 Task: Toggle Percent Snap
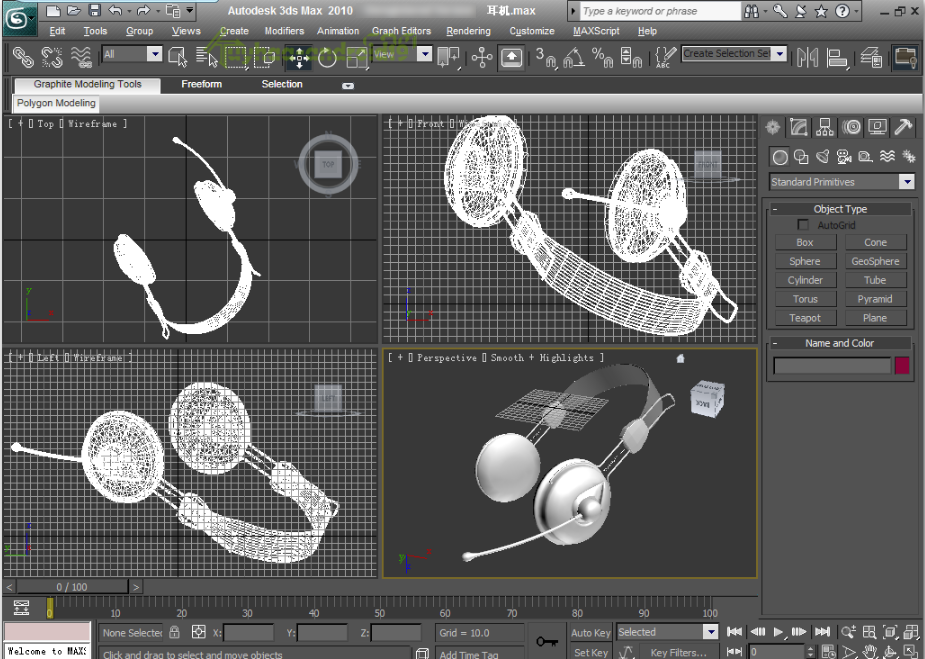[x=602, y=57]
